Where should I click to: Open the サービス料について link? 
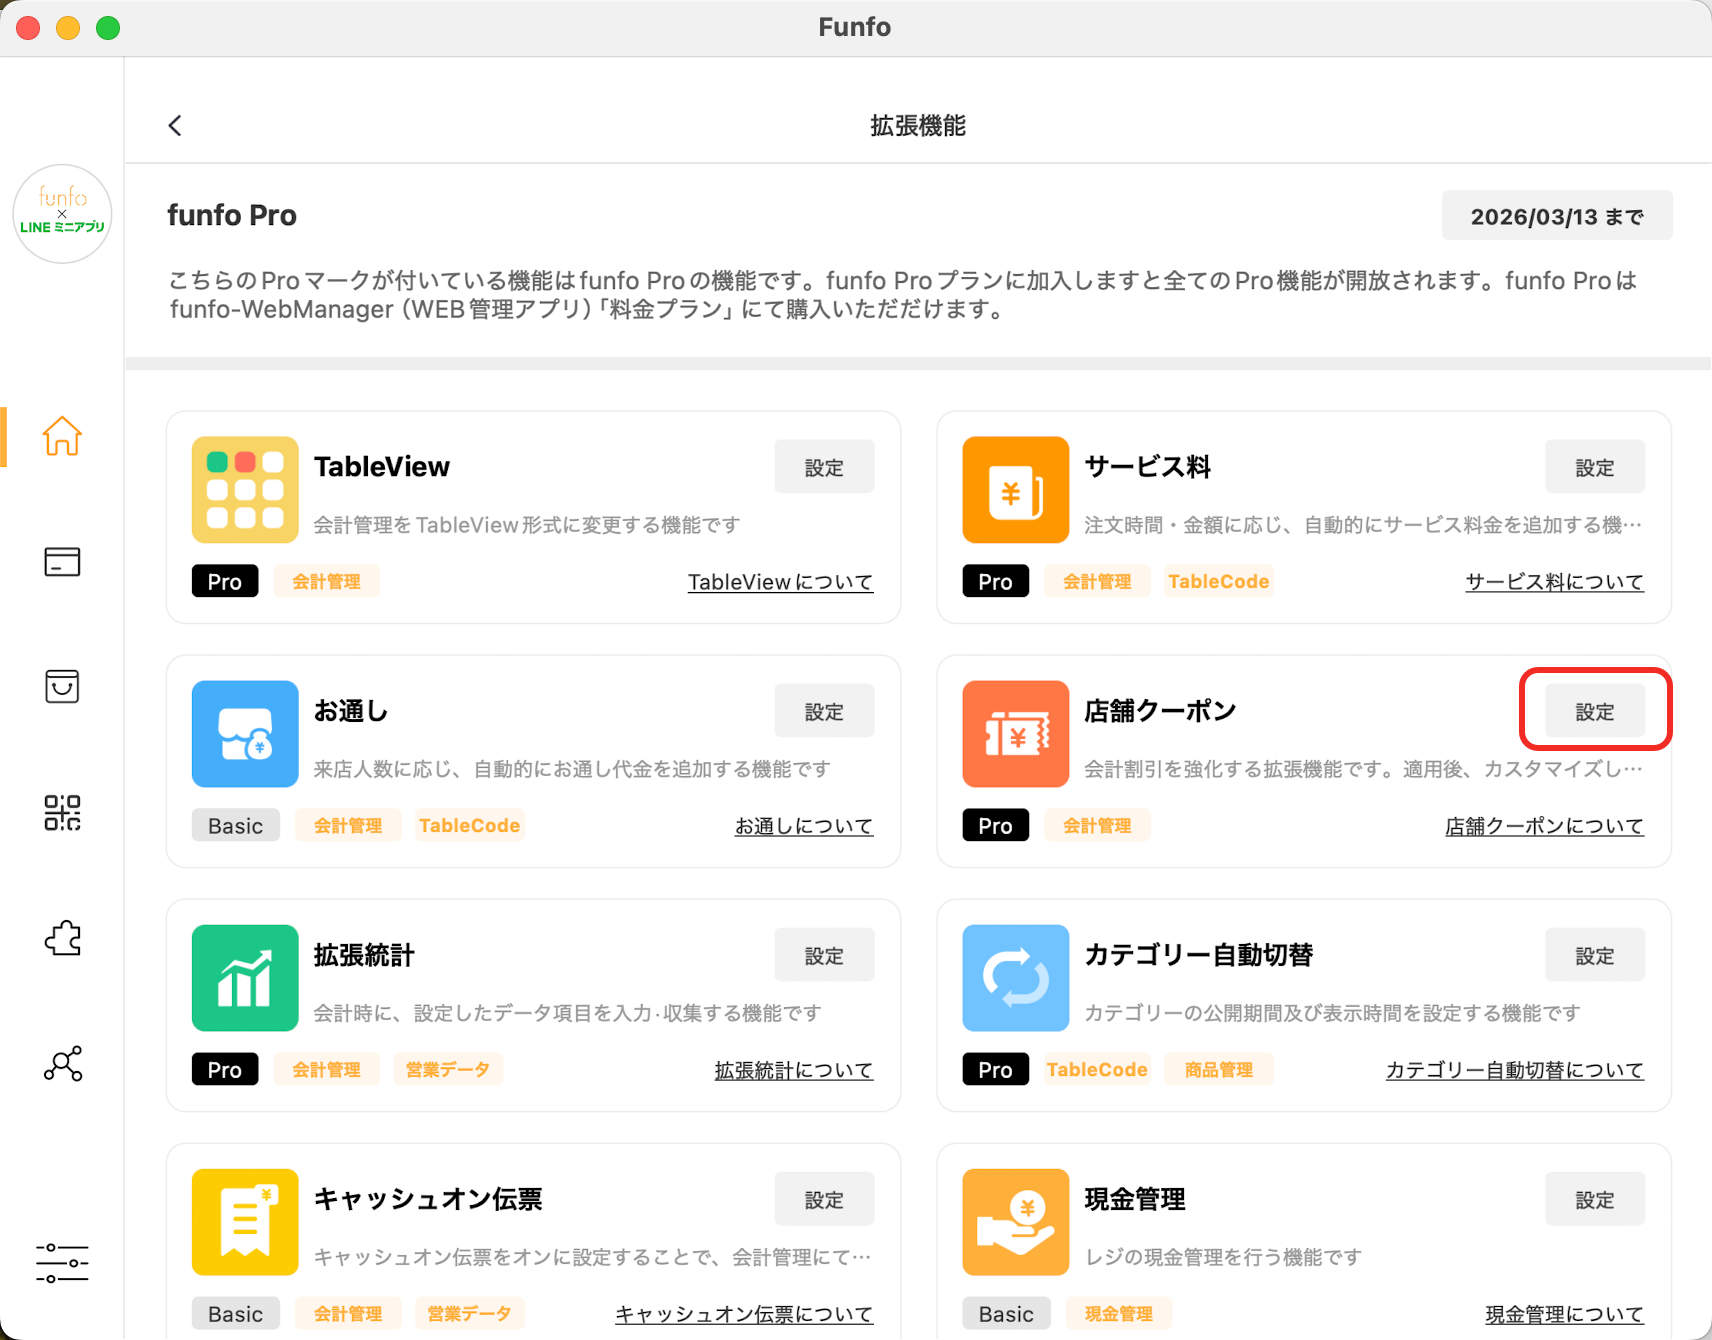1554,581
